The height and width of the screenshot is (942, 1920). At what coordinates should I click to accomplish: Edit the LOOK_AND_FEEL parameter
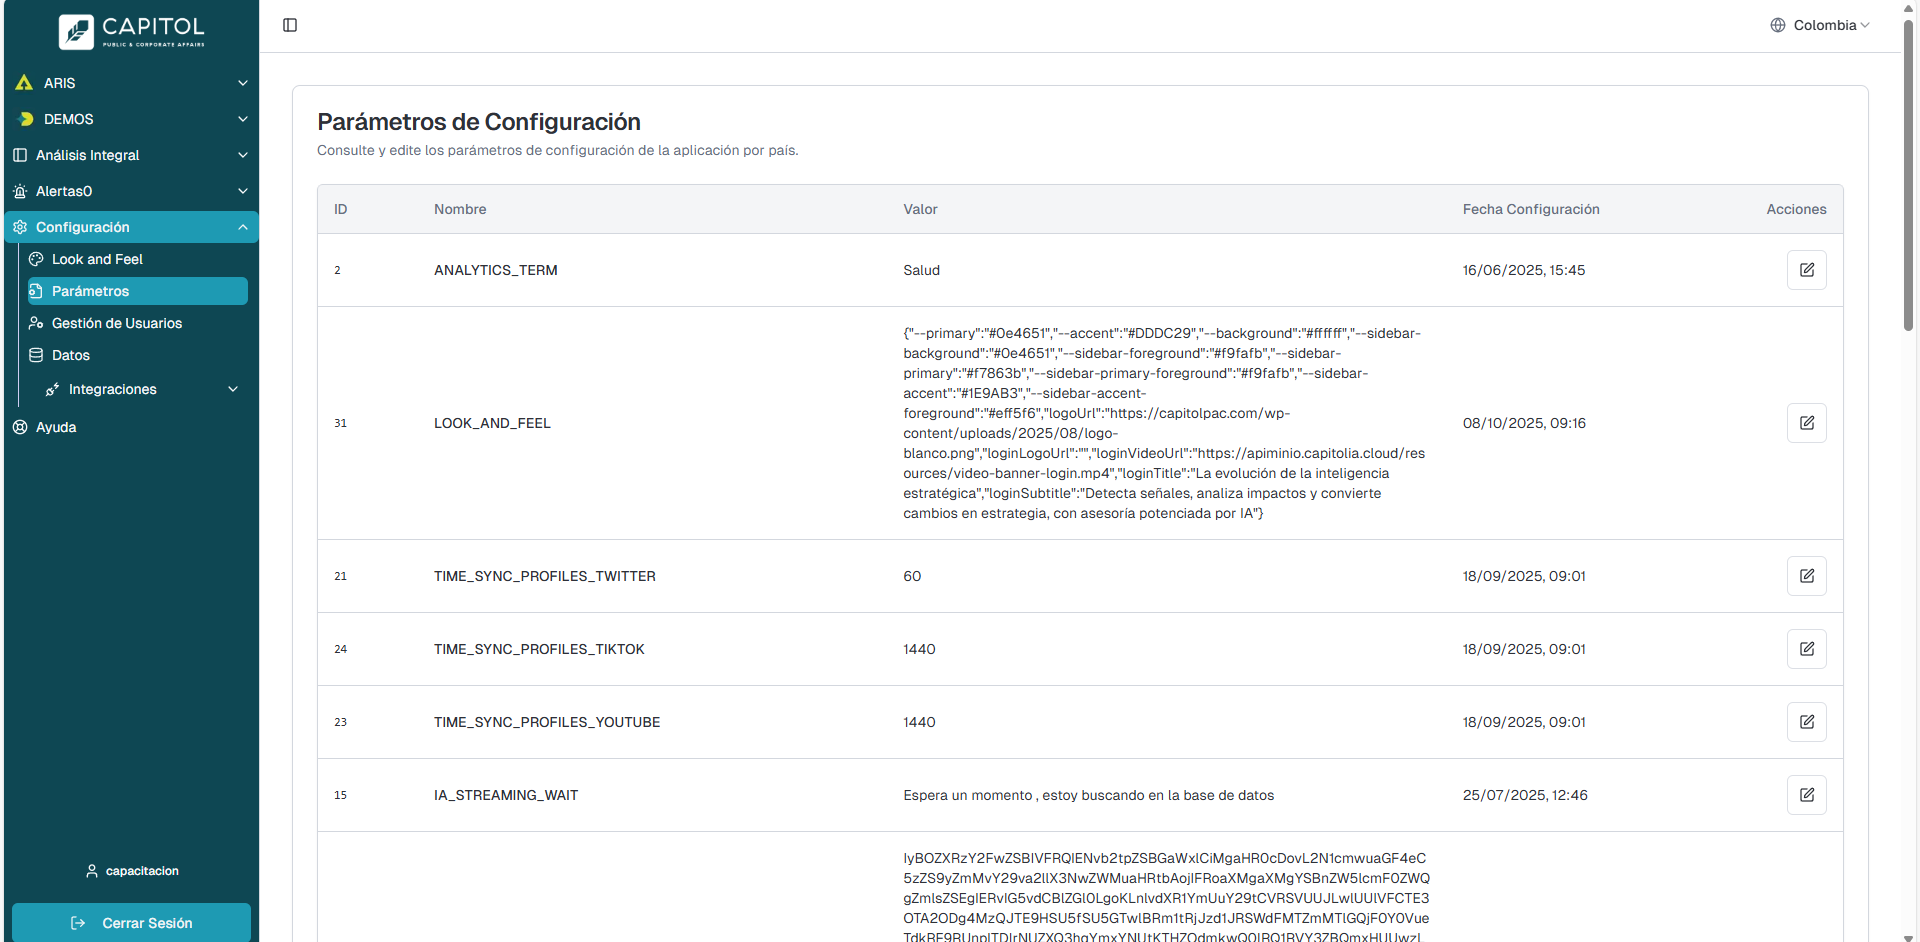click(1806, 423)
